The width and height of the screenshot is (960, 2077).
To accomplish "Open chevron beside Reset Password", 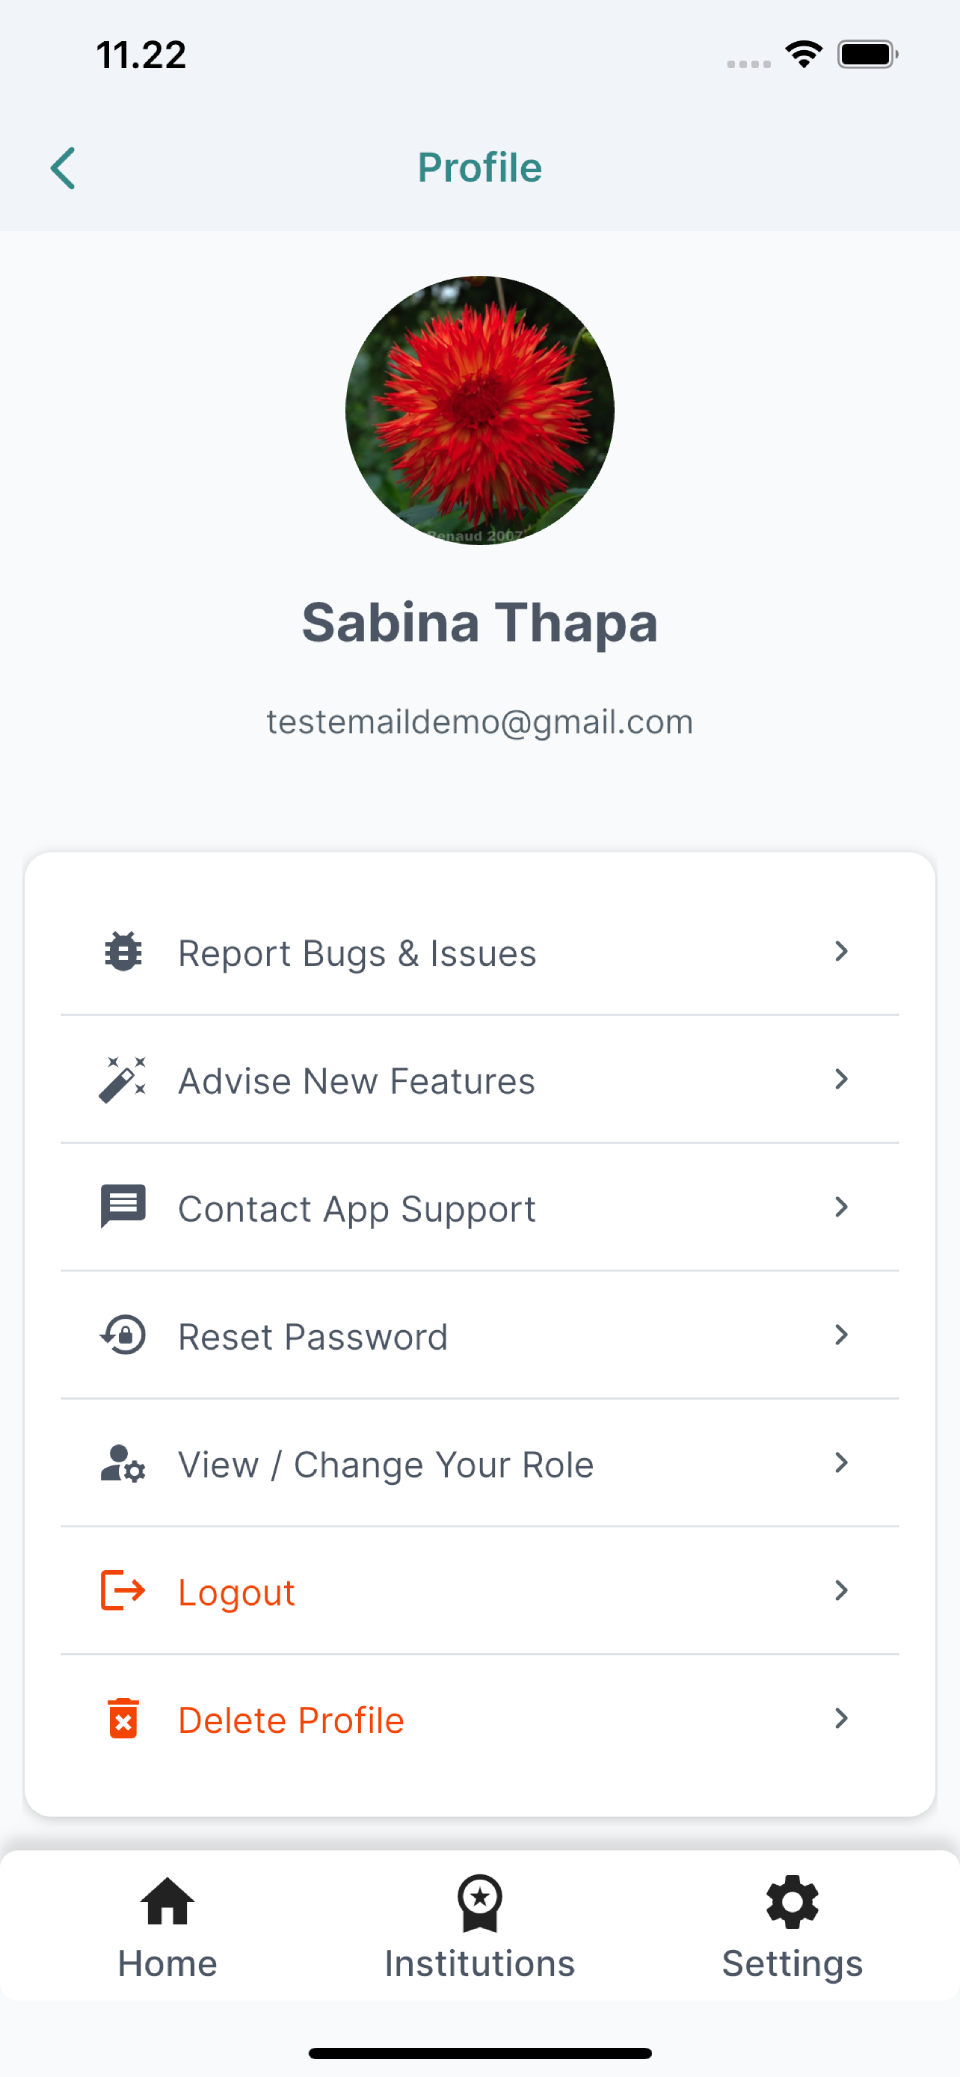I will (x=841, y=1335).
